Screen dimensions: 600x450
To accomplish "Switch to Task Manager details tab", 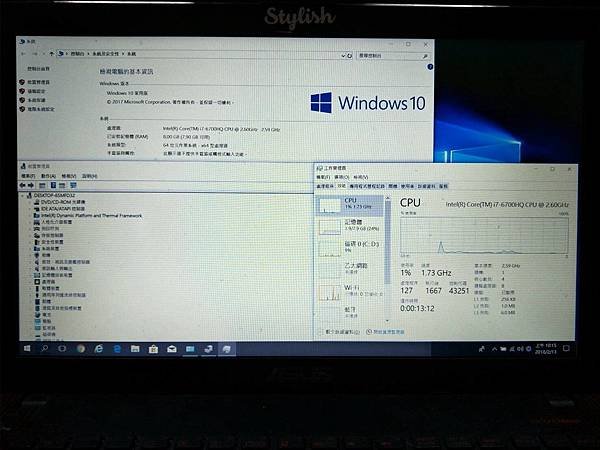I will (x=426, y=186).
